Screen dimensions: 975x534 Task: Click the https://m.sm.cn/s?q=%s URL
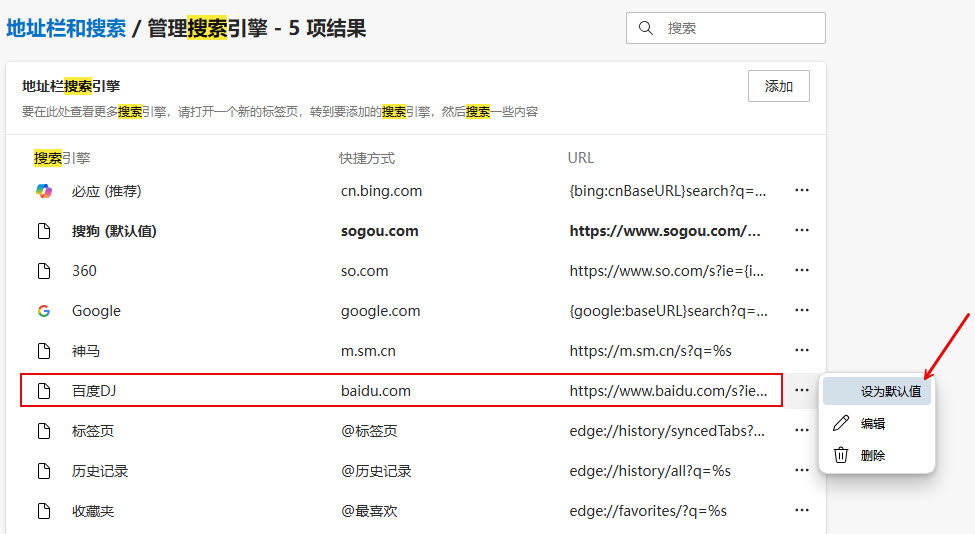(x=650, y=351)
